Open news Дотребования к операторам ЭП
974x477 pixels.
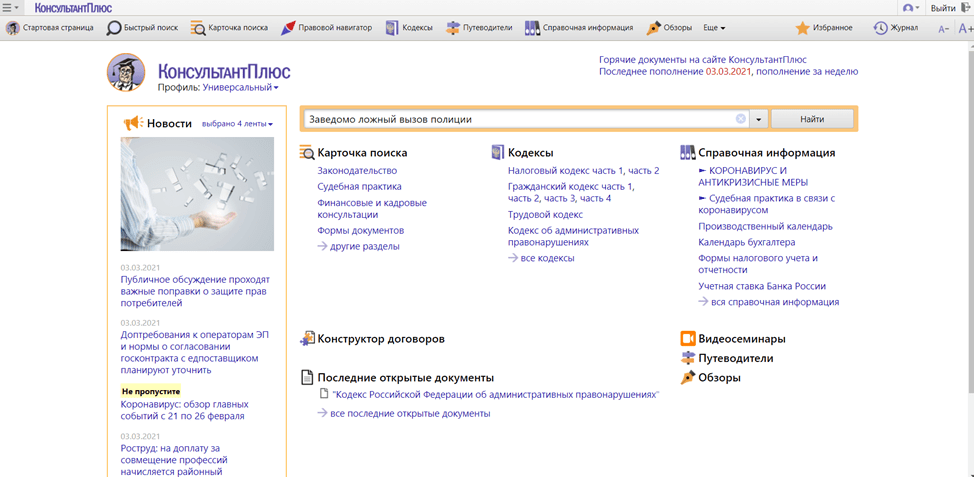pos(195,352)
